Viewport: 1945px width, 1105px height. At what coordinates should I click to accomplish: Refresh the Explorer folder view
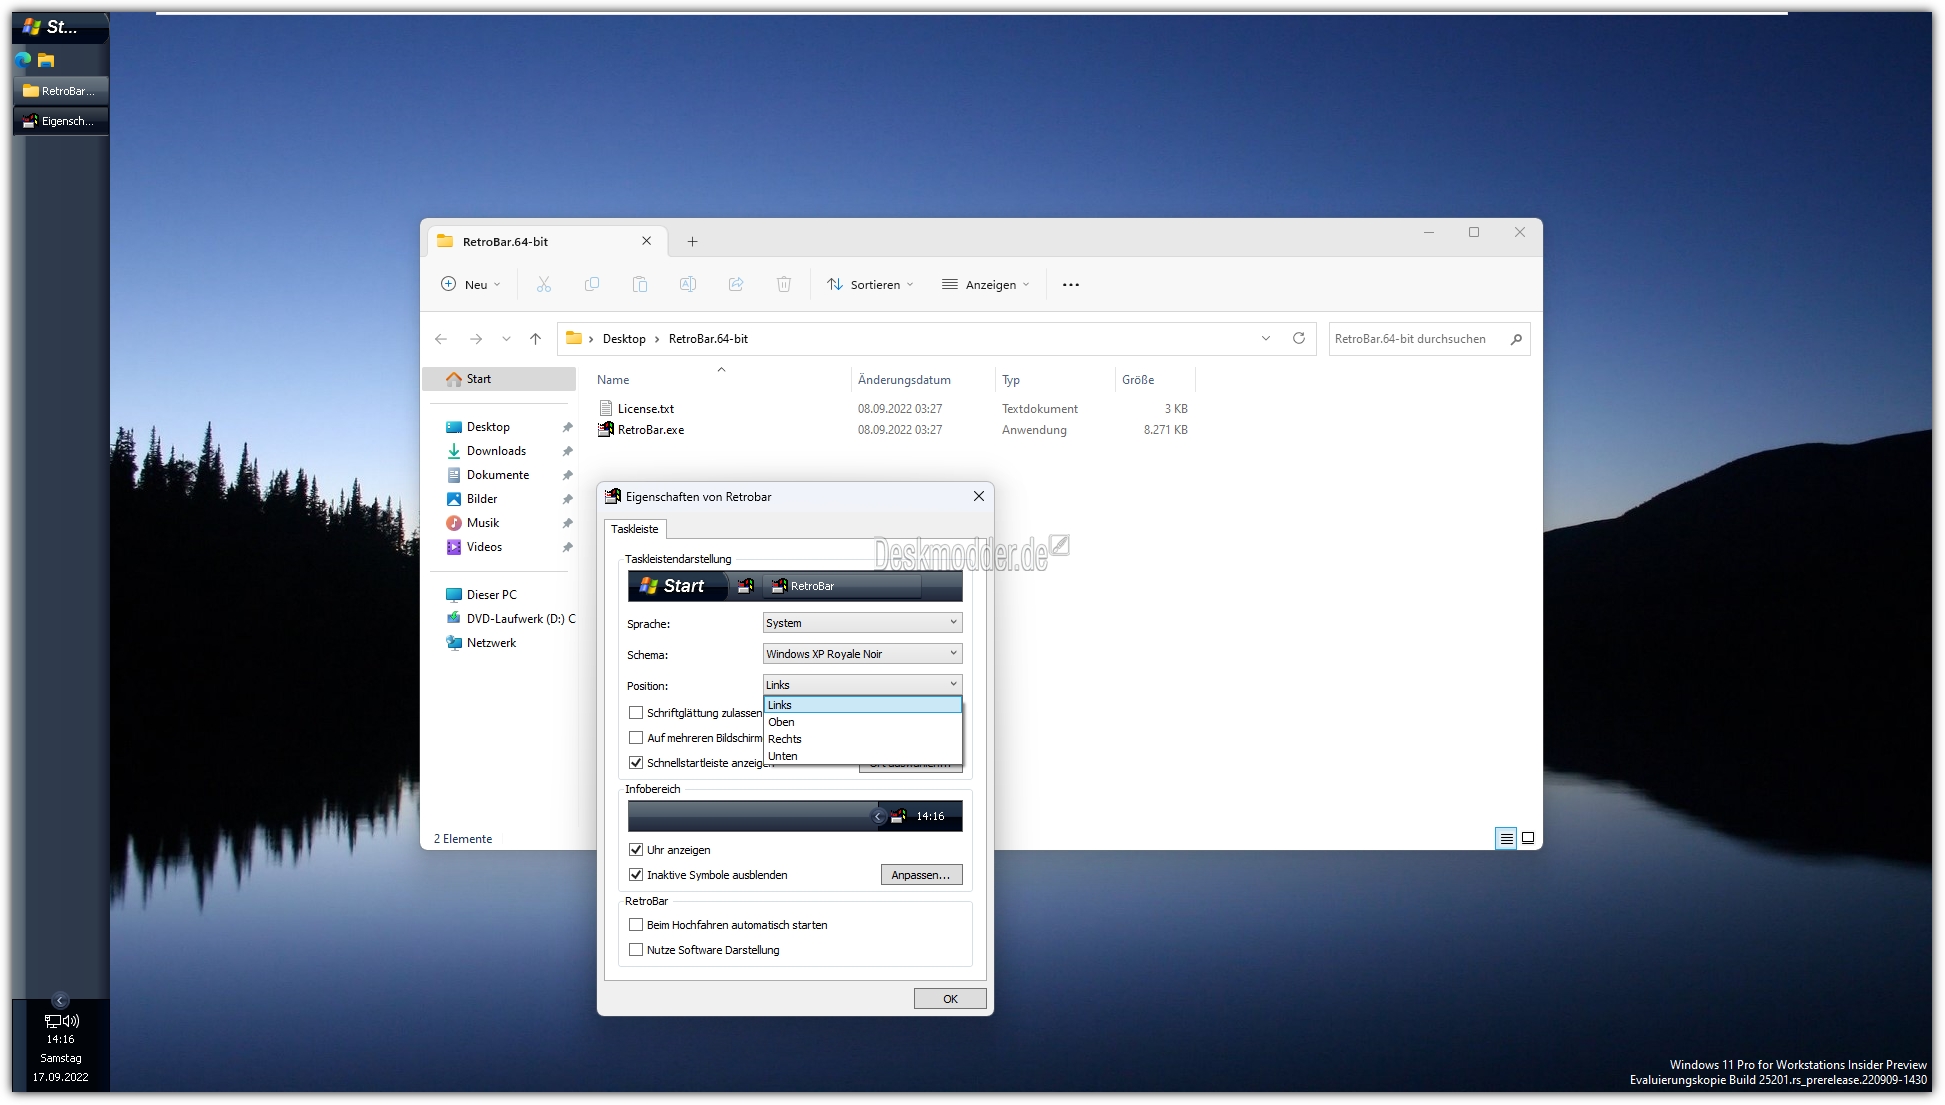click(x=1299, y=339)
